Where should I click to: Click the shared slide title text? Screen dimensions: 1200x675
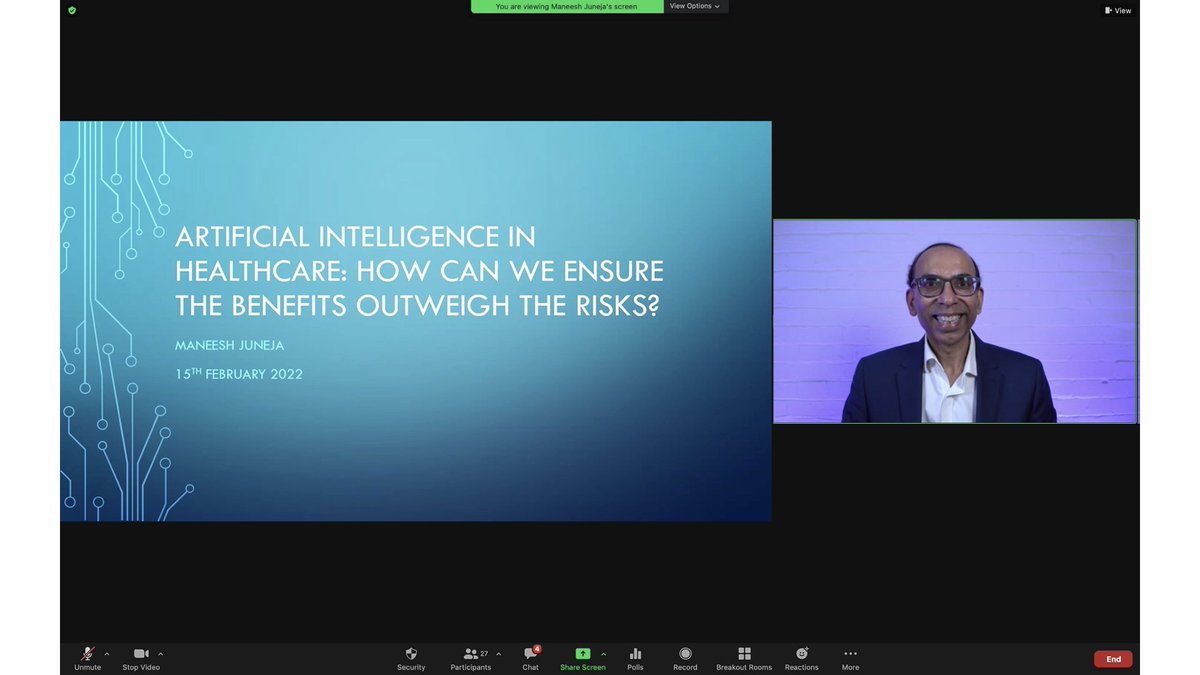click(419, 271)
